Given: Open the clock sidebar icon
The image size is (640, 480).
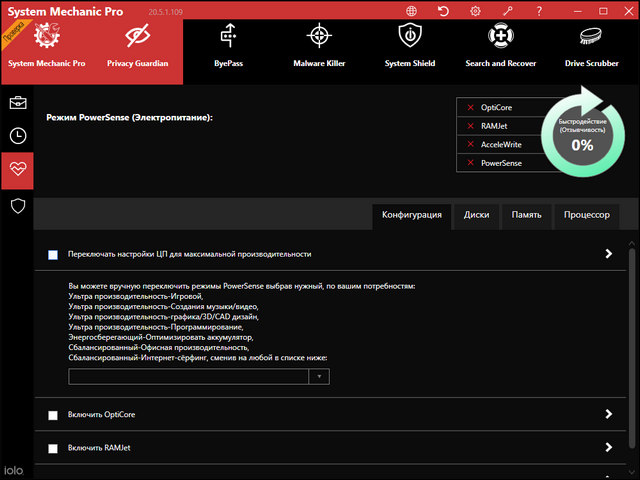Looking at the screenshot, I should tap(17, 136).
